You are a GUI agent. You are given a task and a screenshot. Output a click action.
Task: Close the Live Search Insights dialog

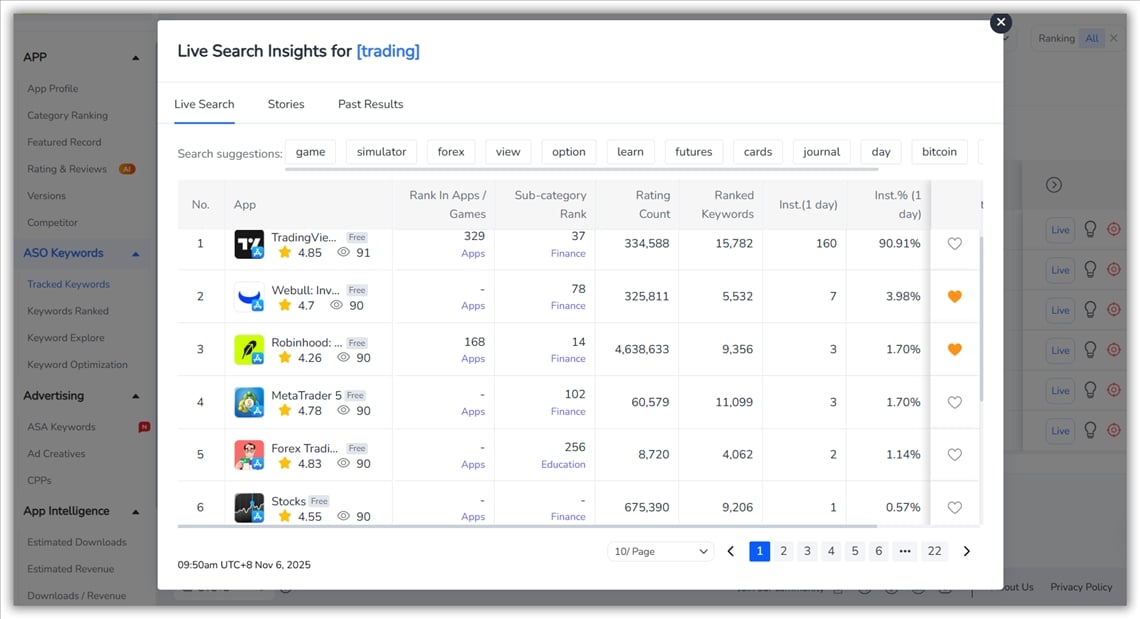[1000, 22]
